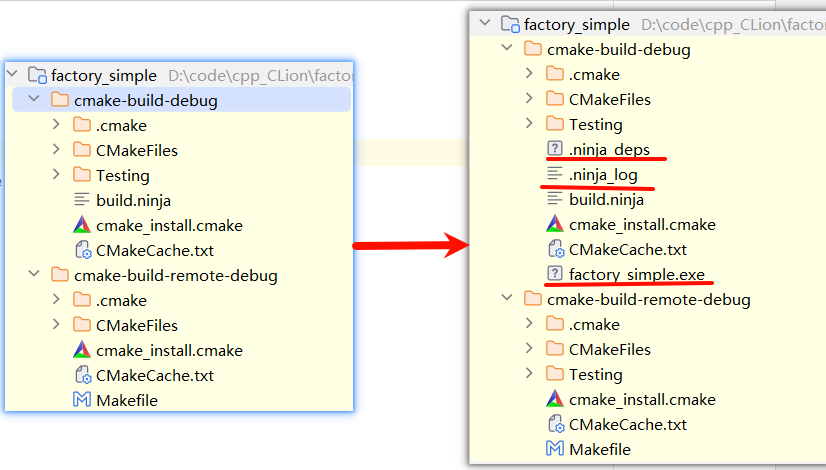Click CMakeCache.txt gear-file icon under right panel's cmake-build-debug
Viewport: 826px width, 470px height.
click(556, 249)
